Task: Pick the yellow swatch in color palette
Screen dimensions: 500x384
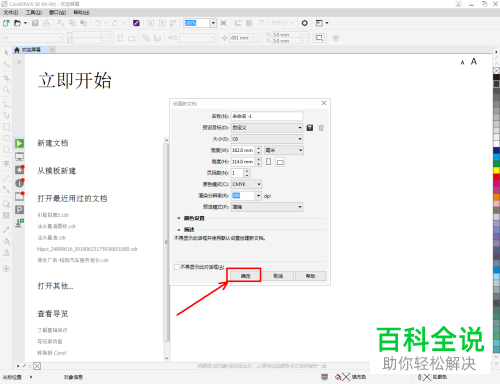Action: click(x=496, y=170)
